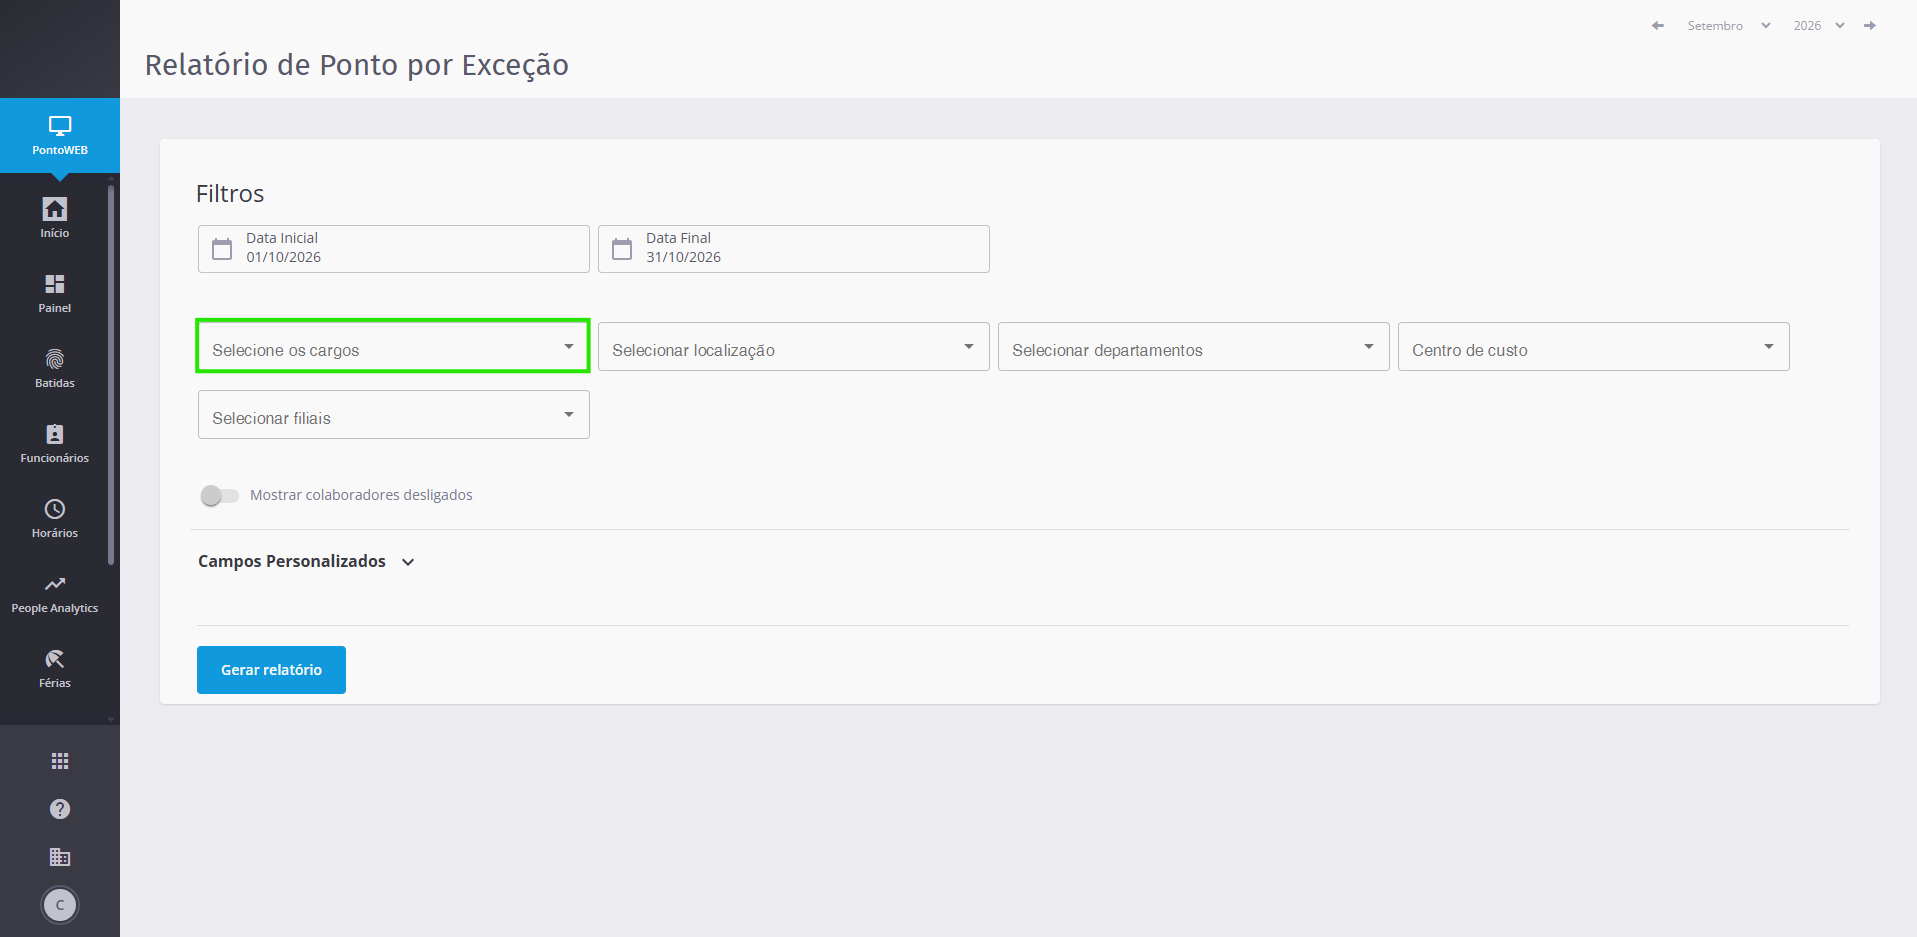Viewport: 1917px width, 937px height.
Task: Click the Data Final date field
Action: (x=794, y=249)
